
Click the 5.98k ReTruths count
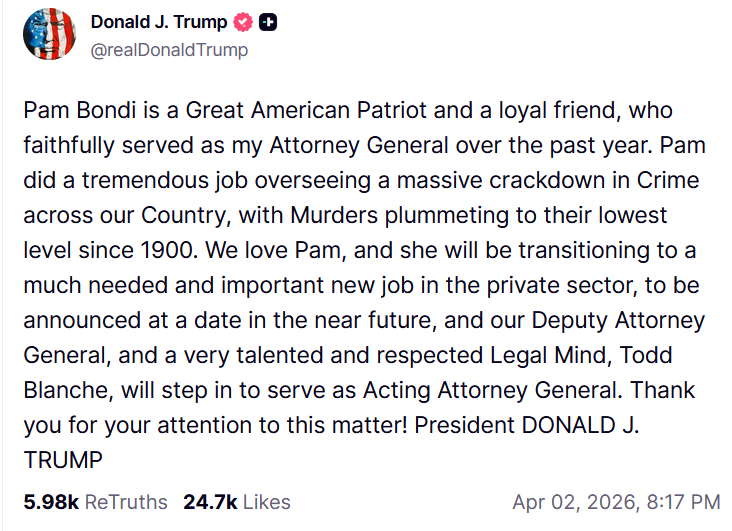95,502
